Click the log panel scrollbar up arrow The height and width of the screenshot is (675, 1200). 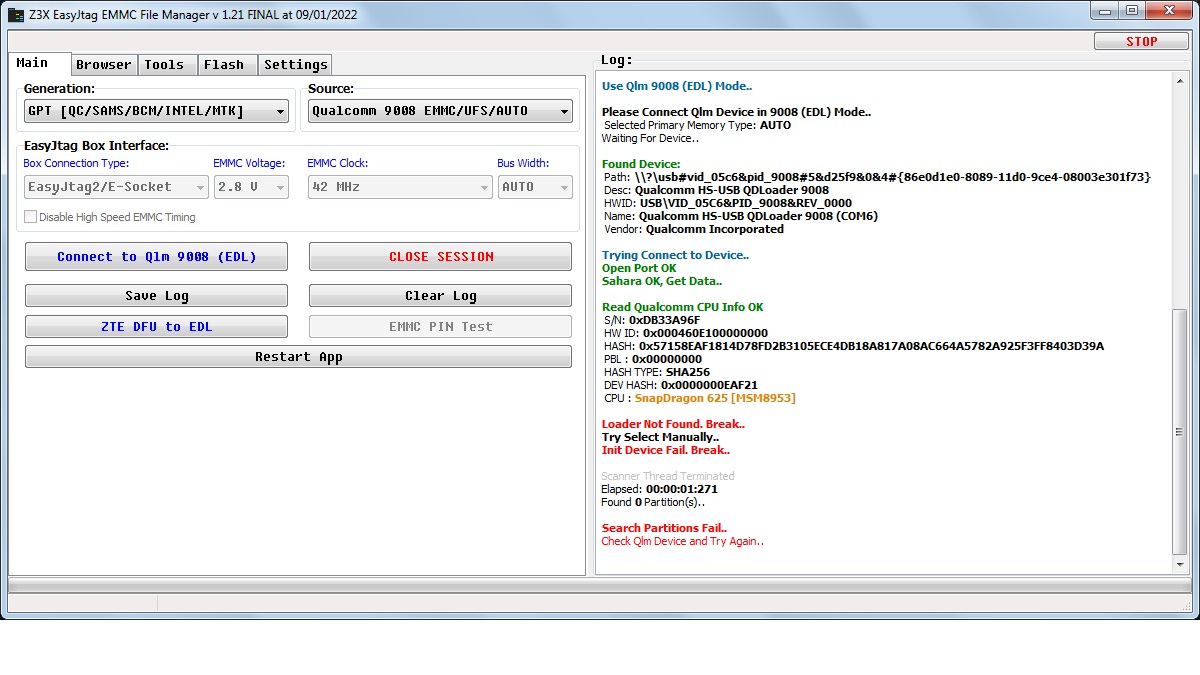coord(1180,83)
